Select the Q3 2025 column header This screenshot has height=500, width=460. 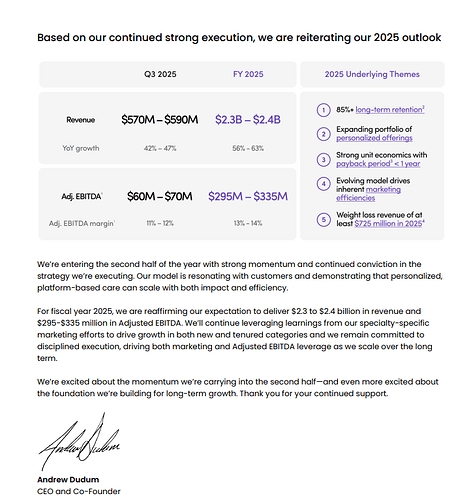tap(160, 74)
